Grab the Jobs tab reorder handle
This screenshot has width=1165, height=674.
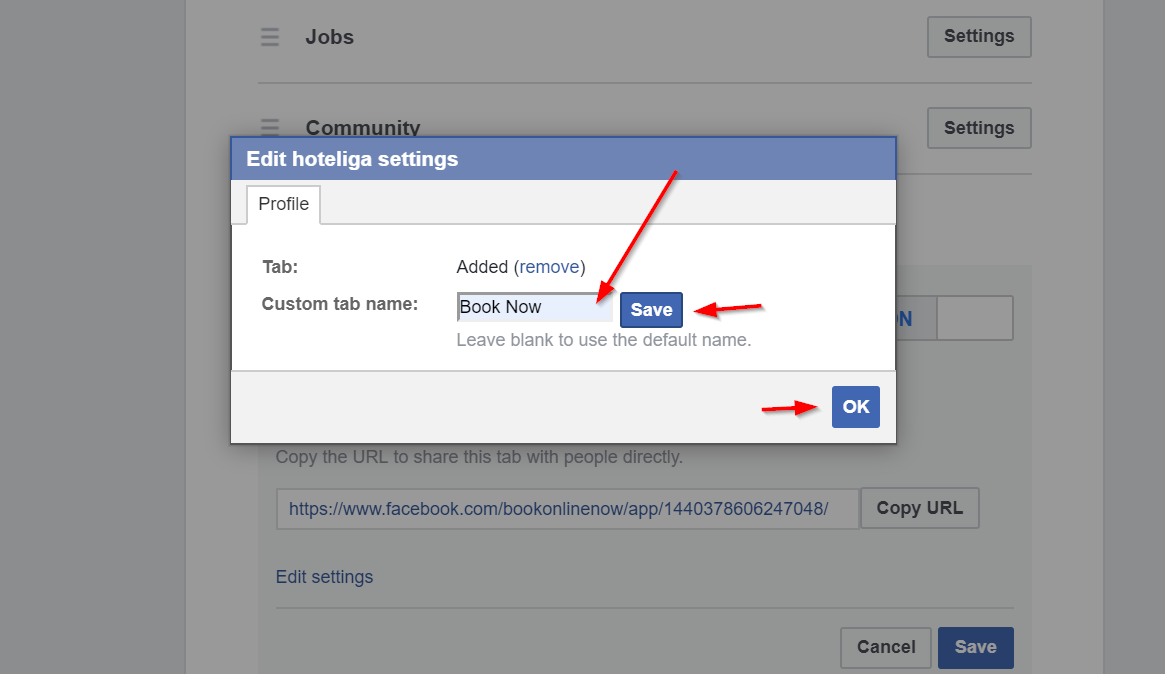pyautogui.click(x=270, y=37)
